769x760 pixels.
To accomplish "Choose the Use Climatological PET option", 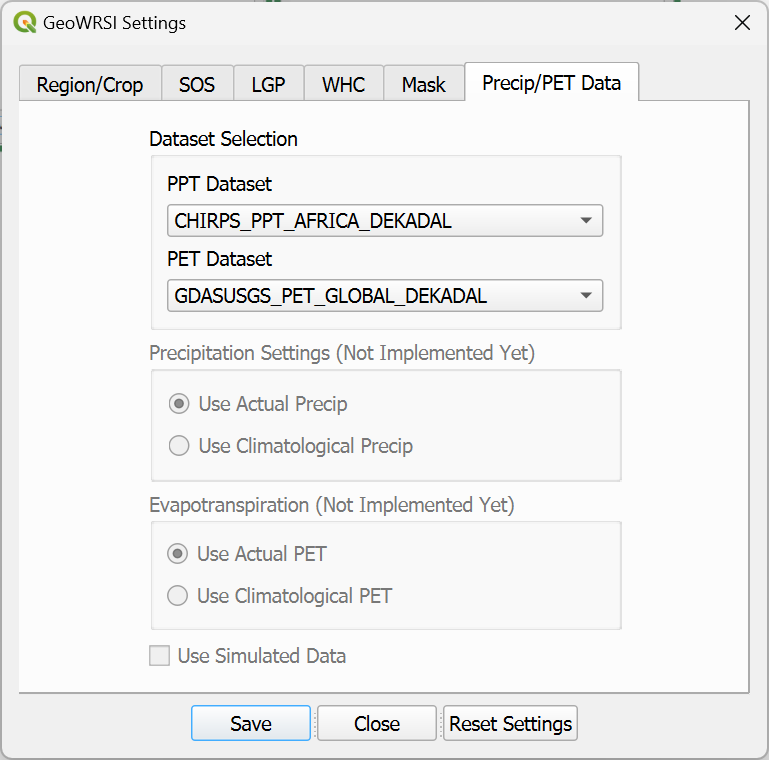I will 178,596.
